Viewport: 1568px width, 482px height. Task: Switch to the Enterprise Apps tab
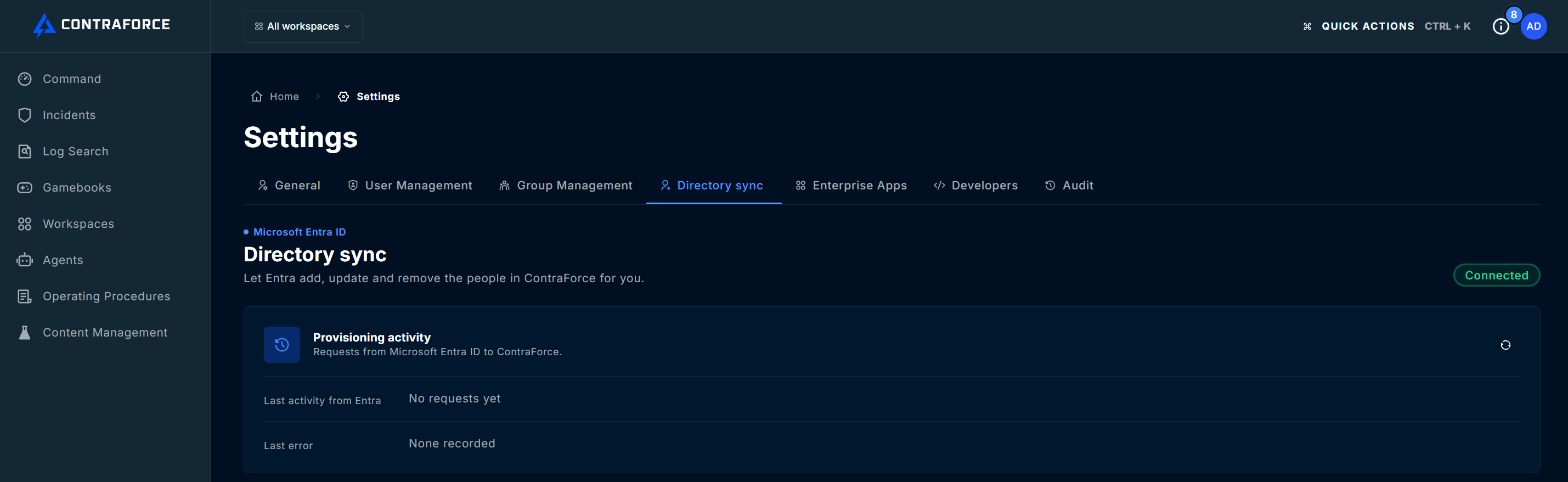(851, 185)
